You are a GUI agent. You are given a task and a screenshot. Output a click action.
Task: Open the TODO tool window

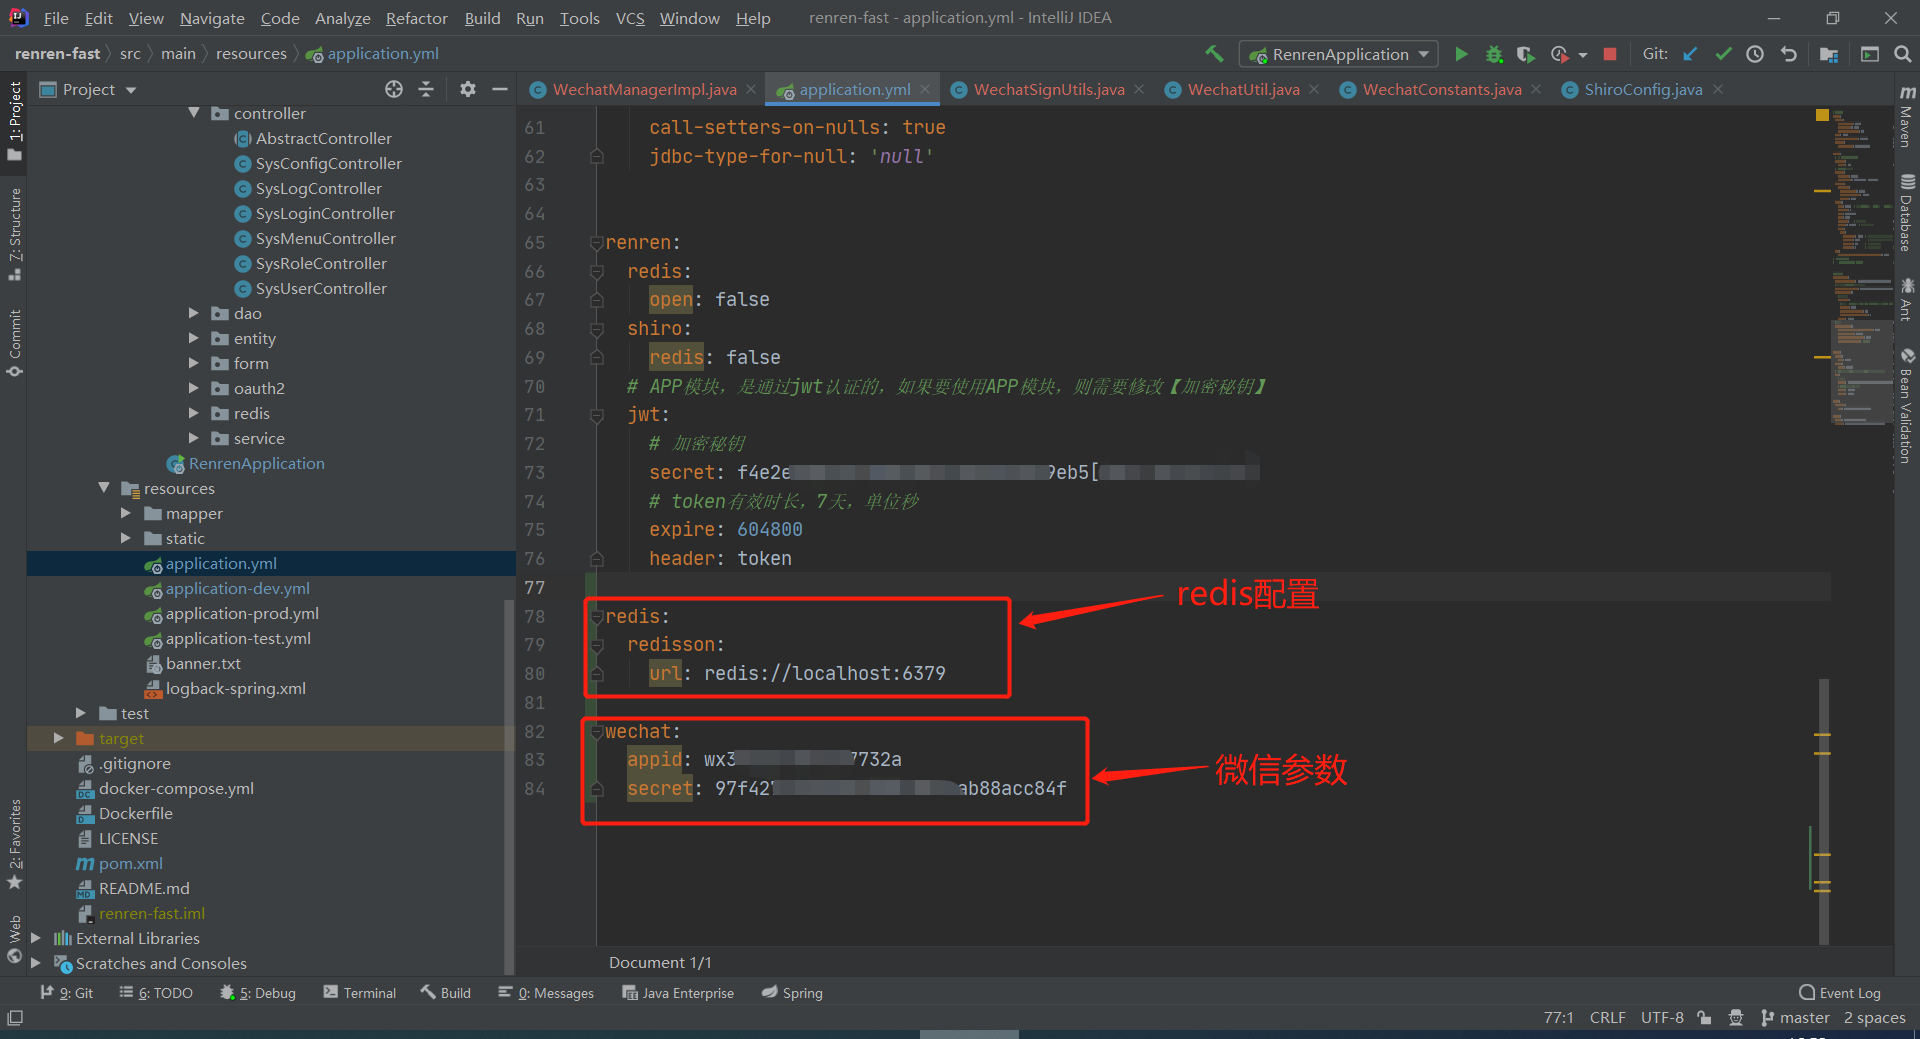156,993
